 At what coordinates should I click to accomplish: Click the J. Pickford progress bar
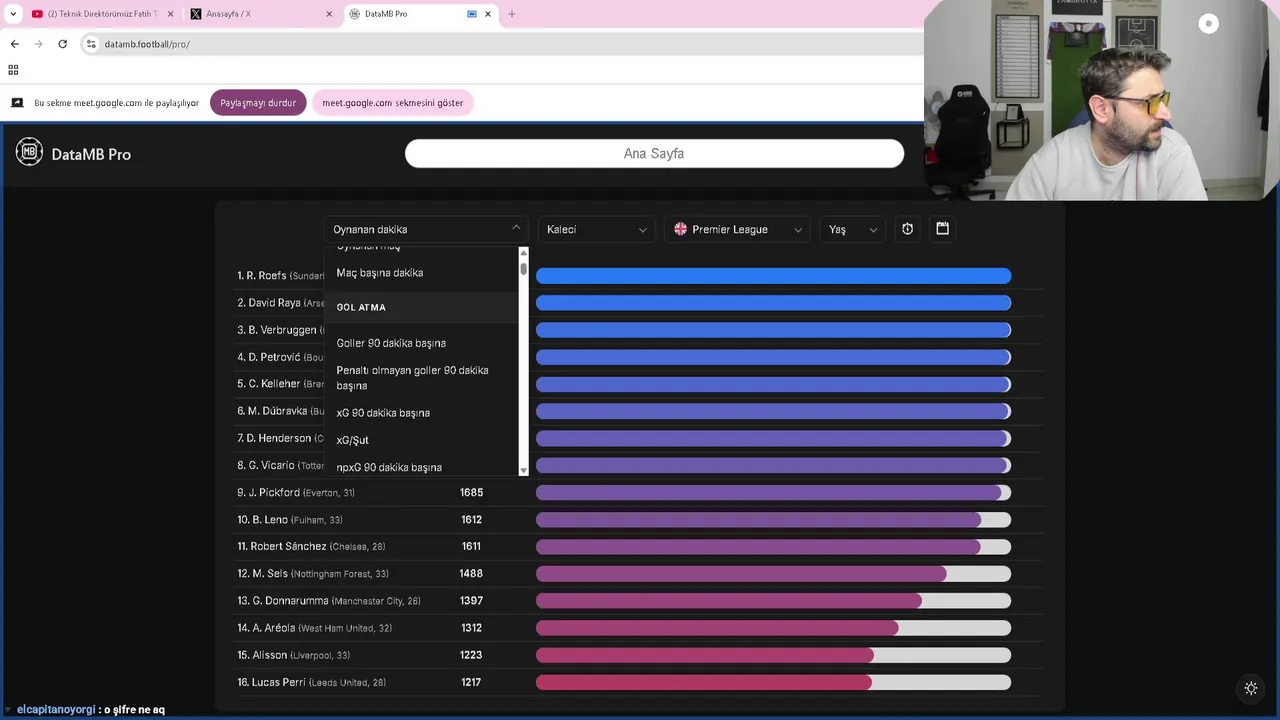pyautogui.click(x=773, y=492)
